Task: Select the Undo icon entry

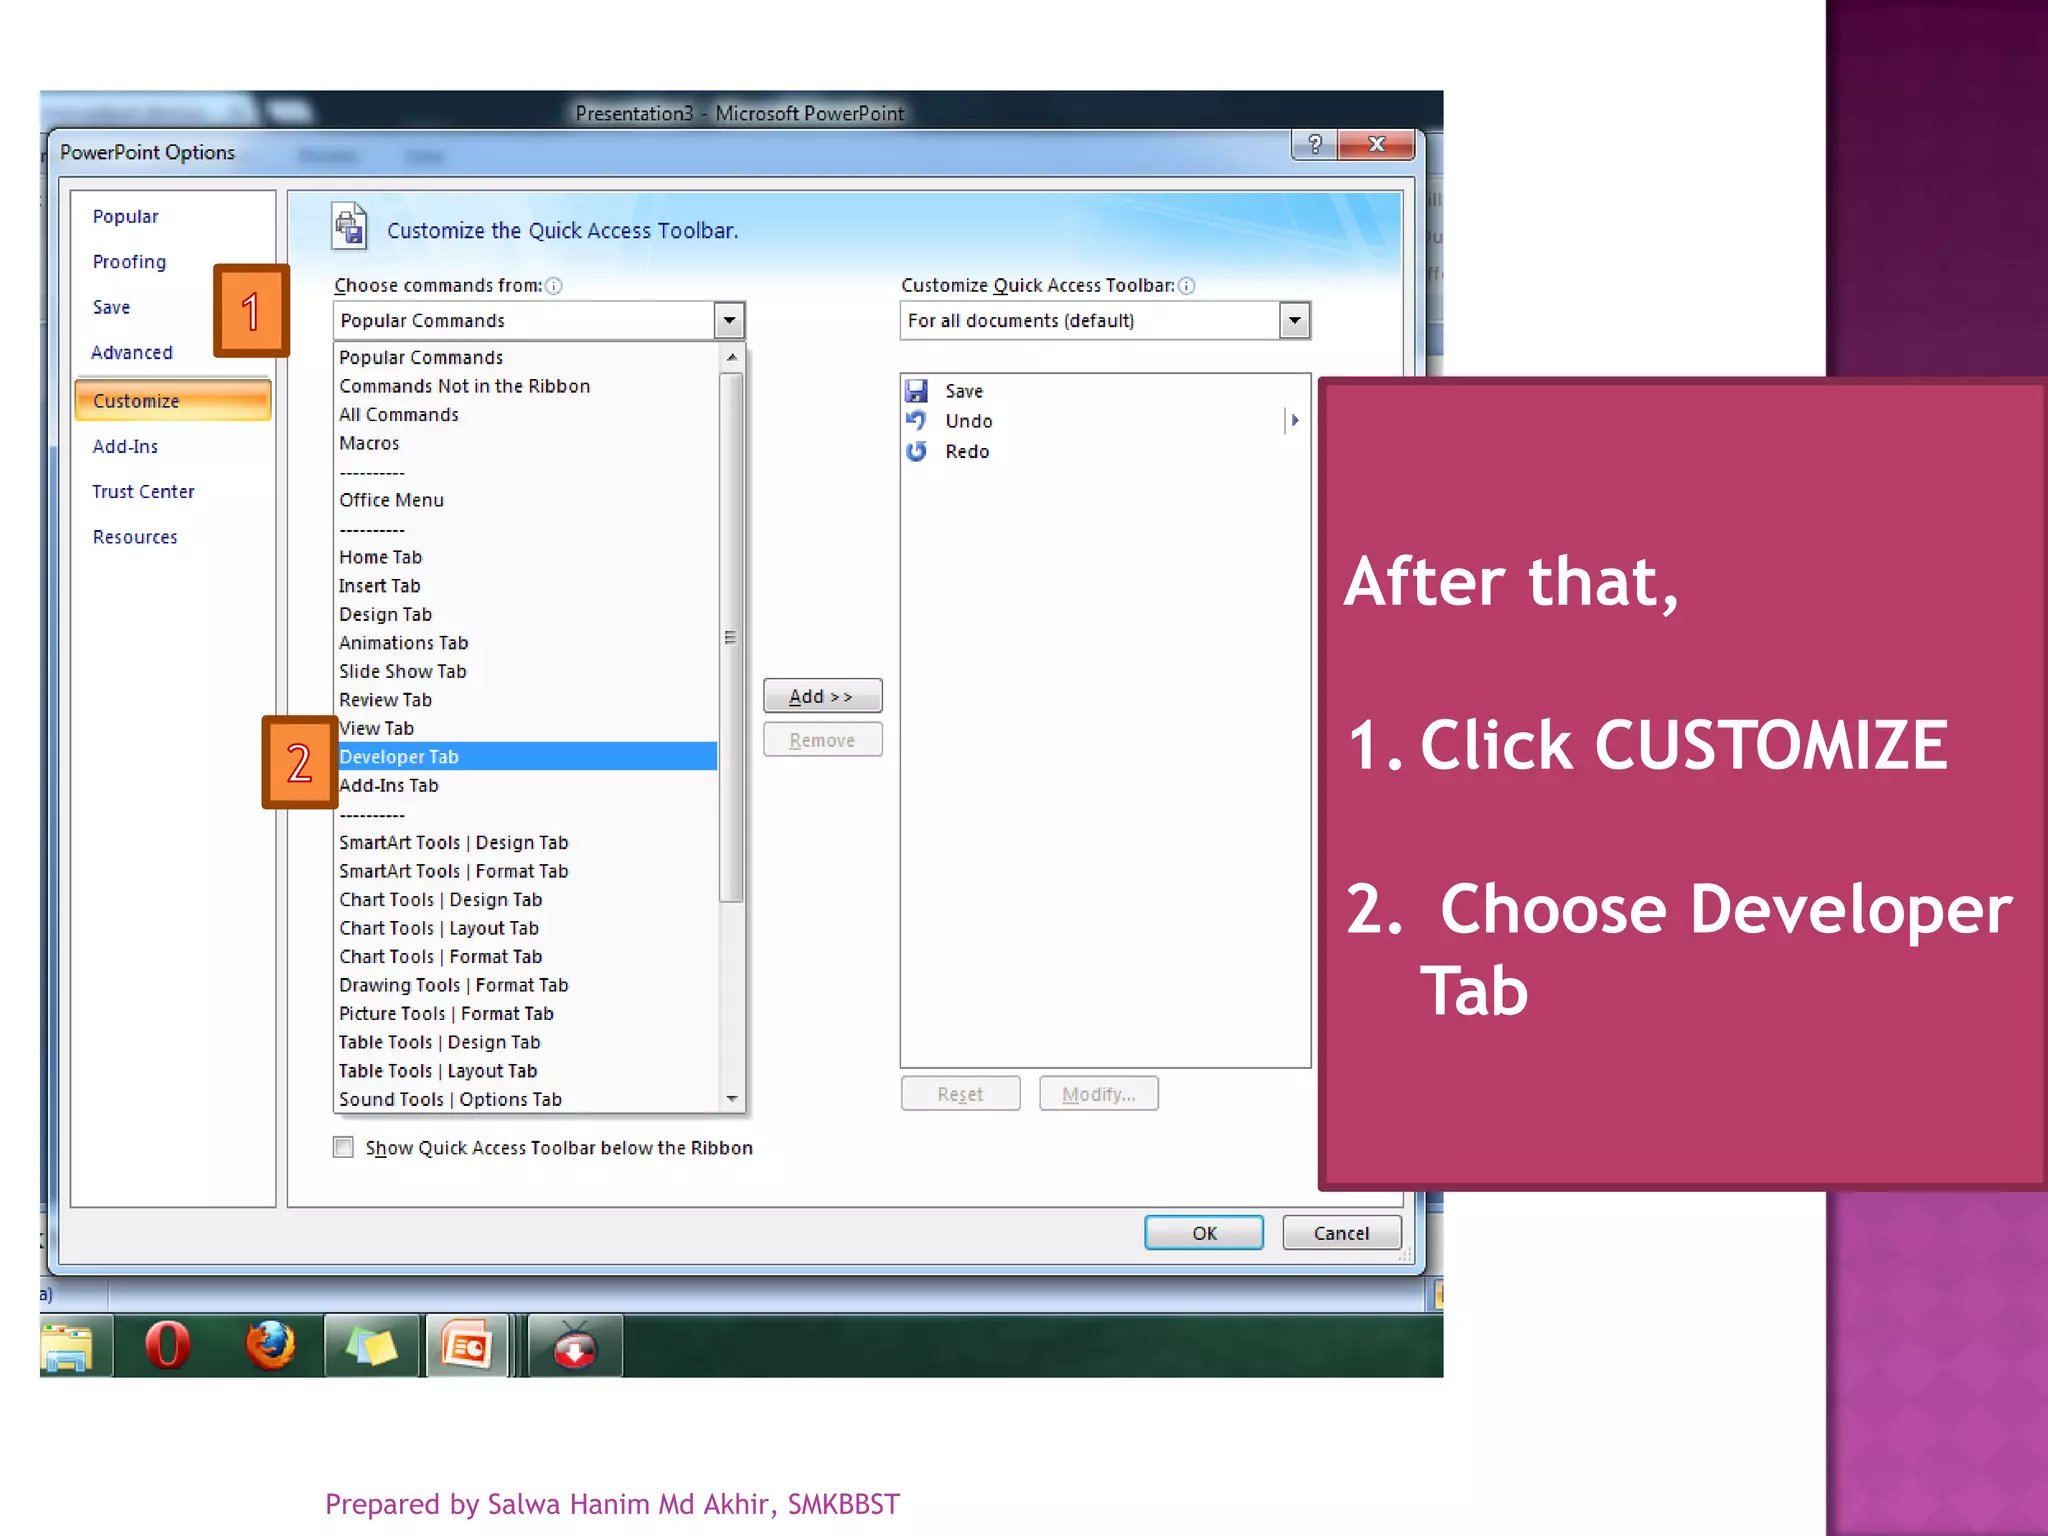Action: point(916,421)
